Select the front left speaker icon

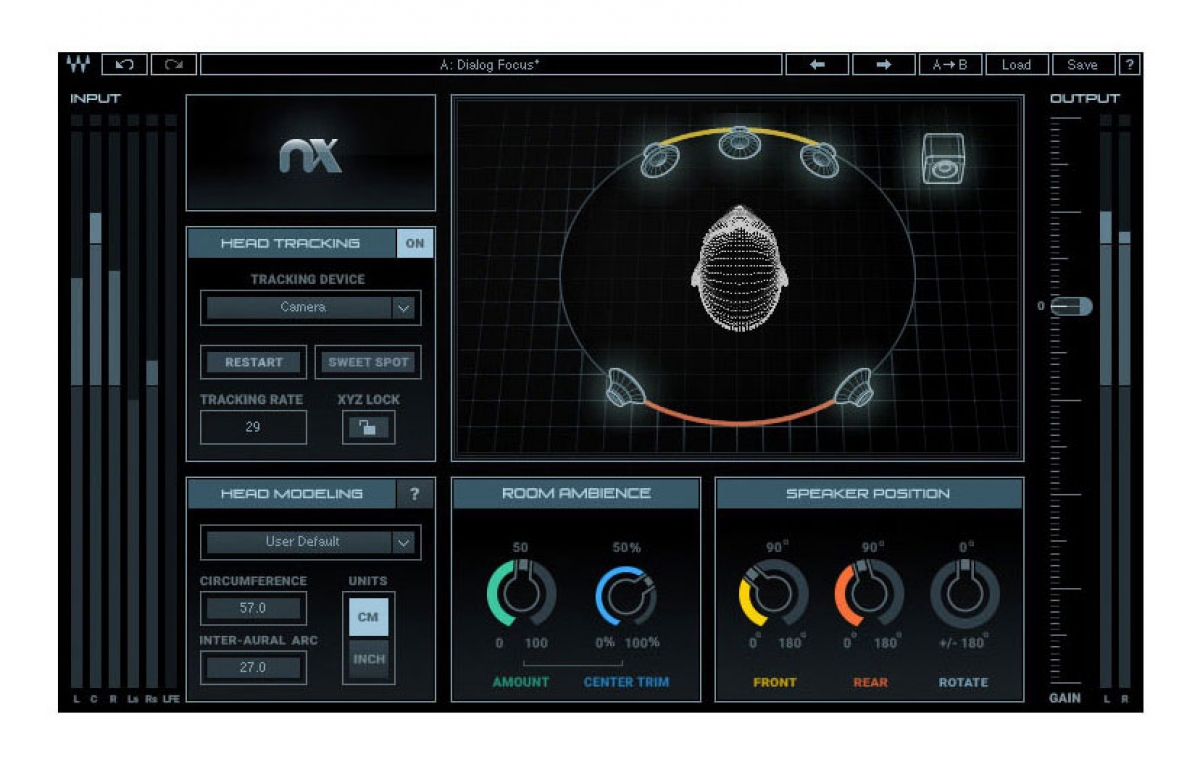tap(661, 158)
